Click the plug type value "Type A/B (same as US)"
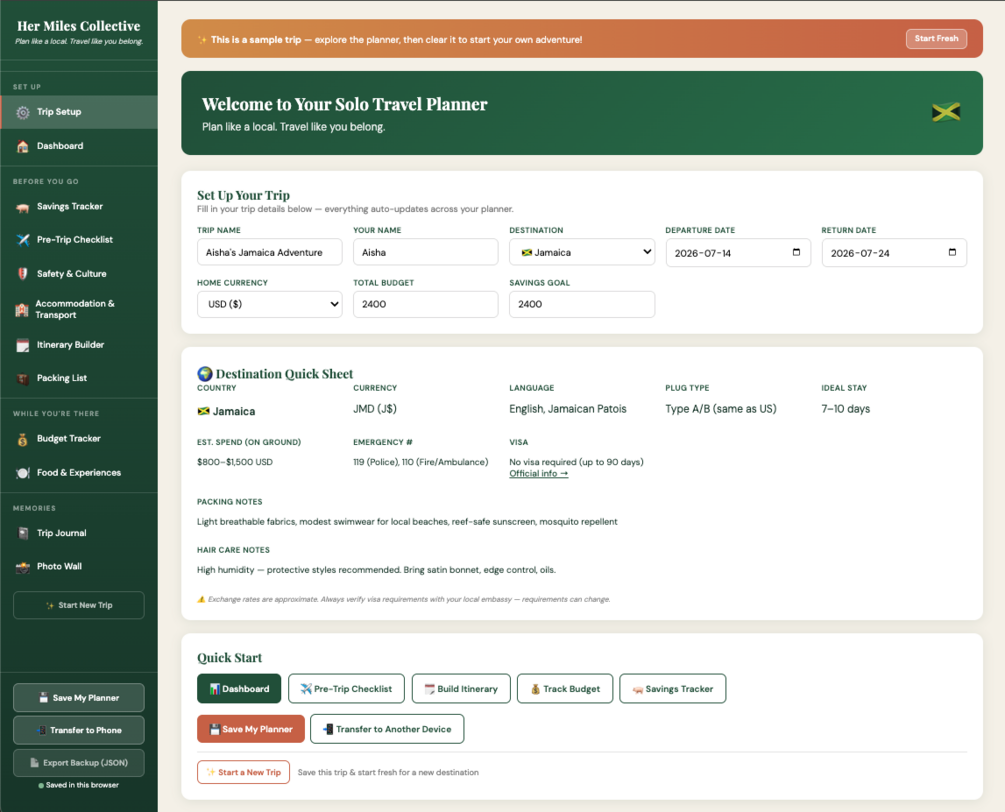Viewport: 1005px width, 812px height. (720, 409)
